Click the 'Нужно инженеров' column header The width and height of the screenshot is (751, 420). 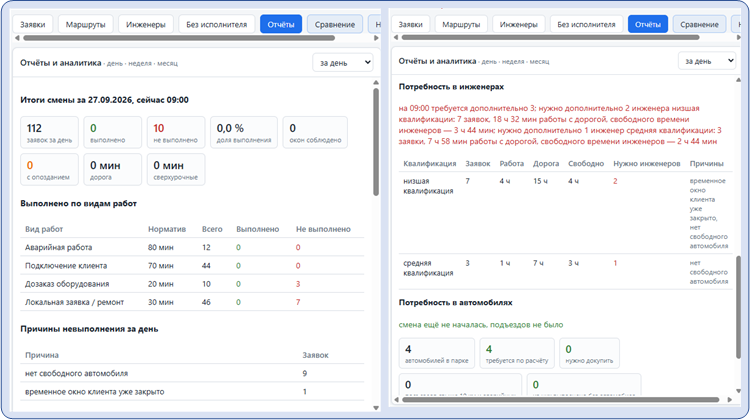pos(647,163)
